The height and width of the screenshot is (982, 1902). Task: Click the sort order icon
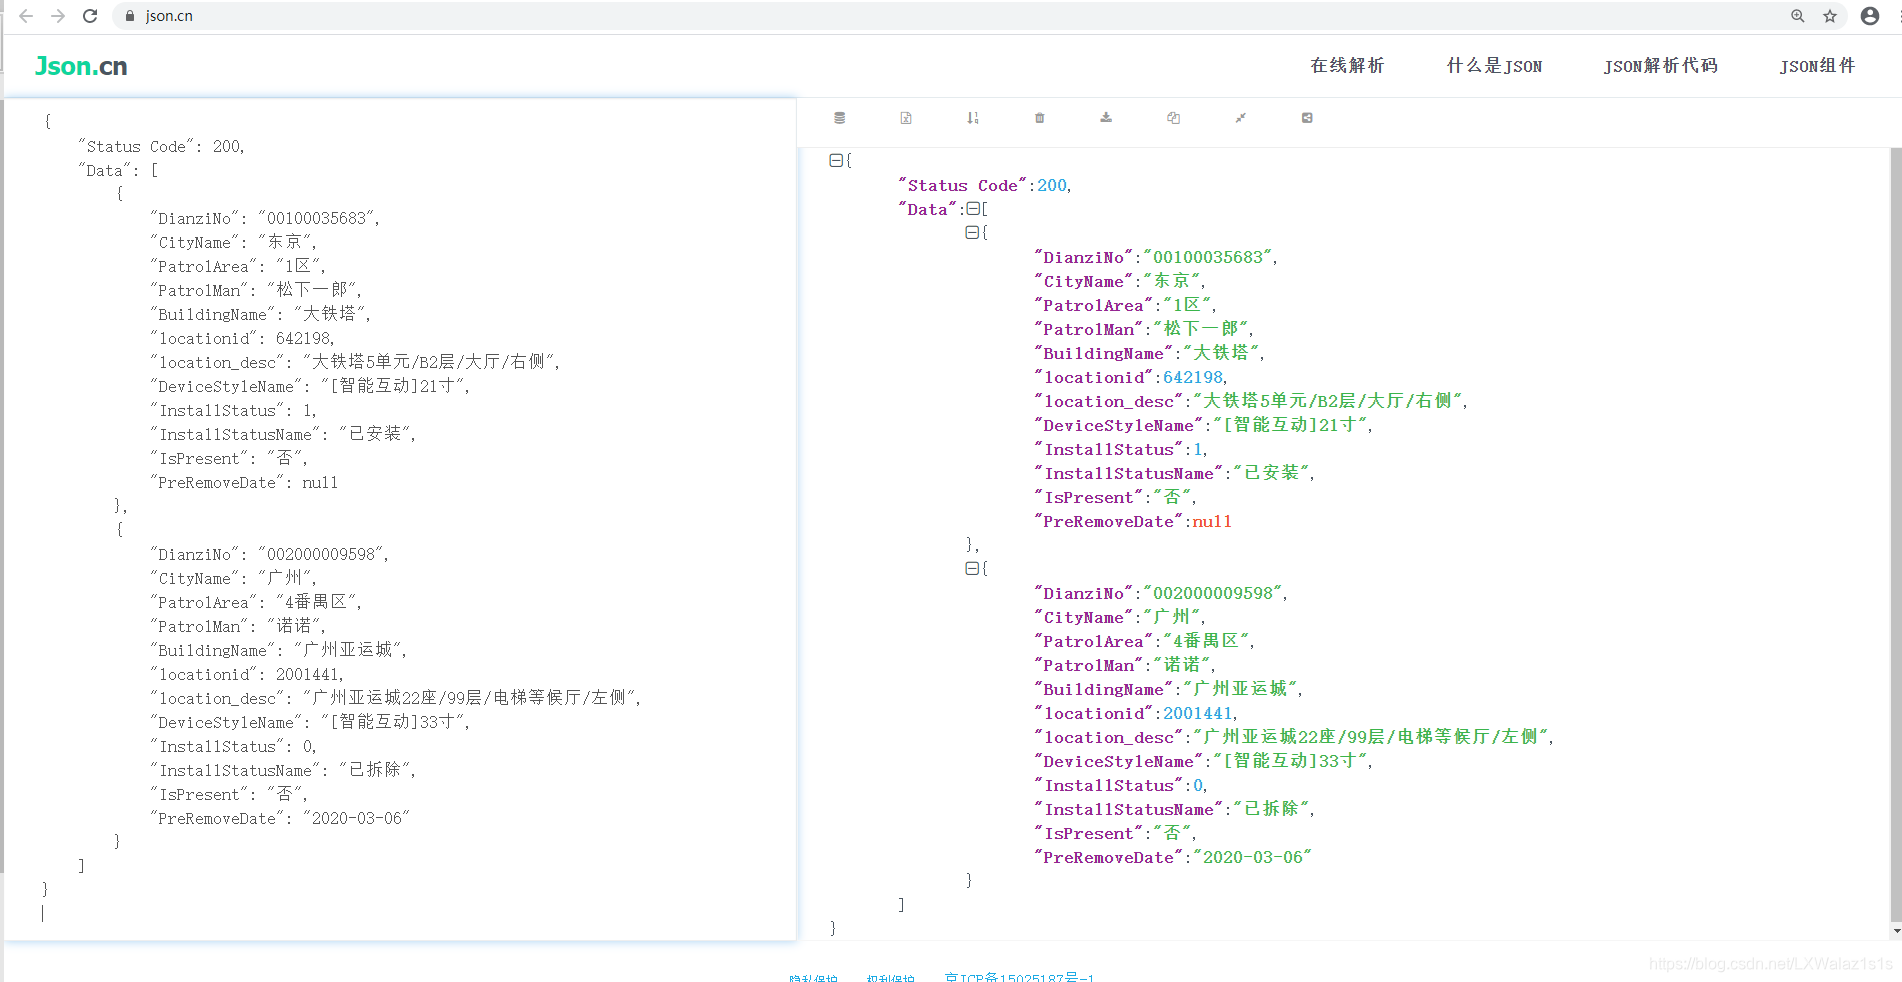pyautogui.click(x=973, y=118)
